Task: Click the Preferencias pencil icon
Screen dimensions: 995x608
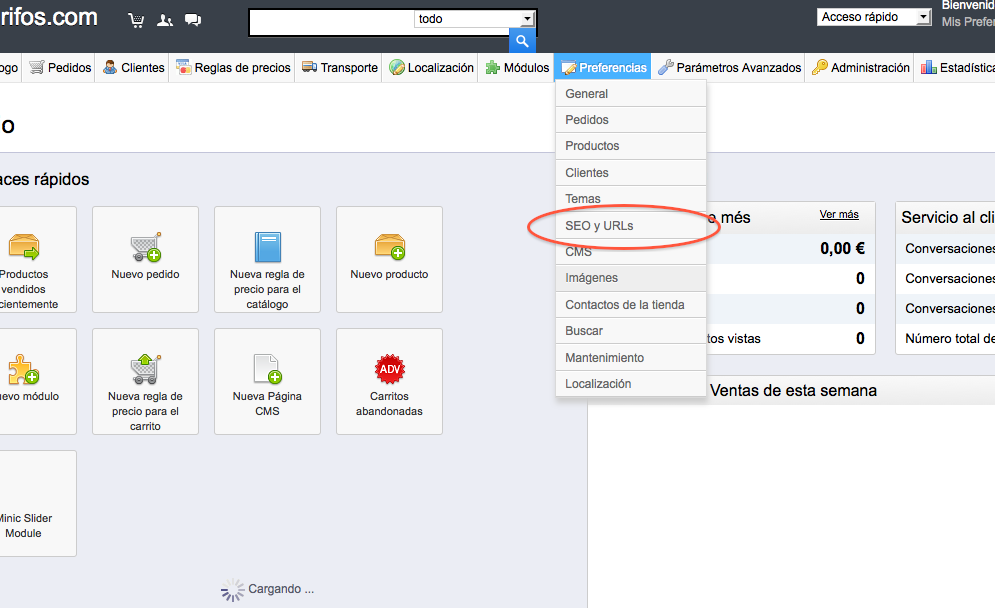Action: point(569,67)
